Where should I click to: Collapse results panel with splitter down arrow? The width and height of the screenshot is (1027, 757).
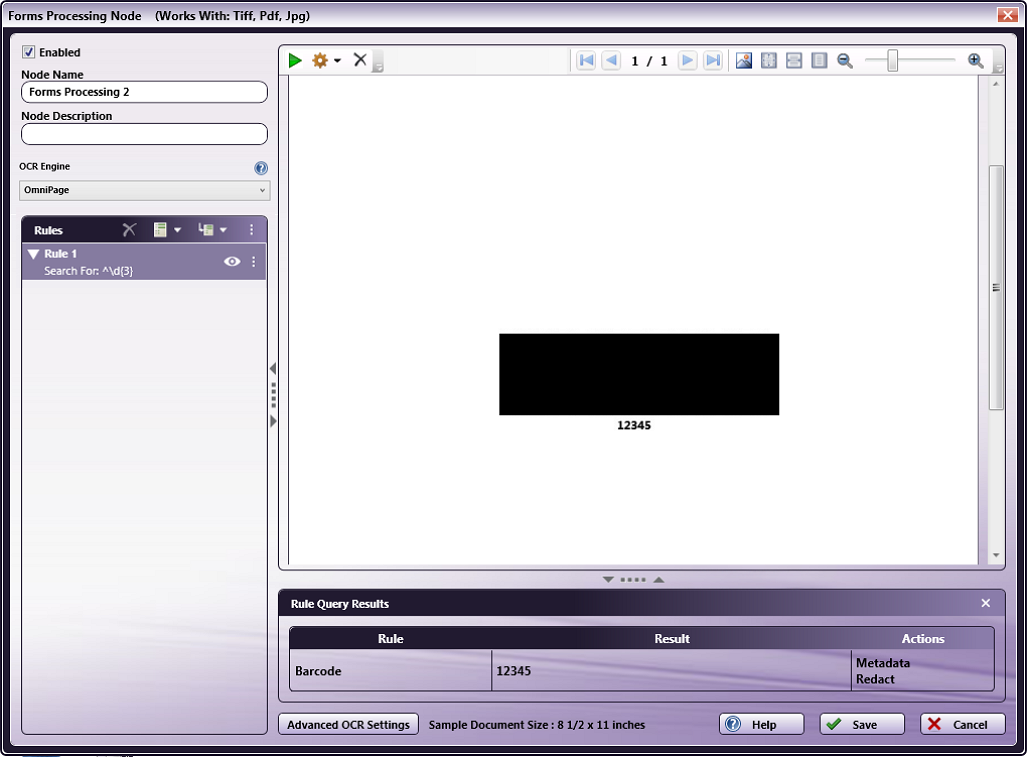pyautogui.click(x=608, y=580)
